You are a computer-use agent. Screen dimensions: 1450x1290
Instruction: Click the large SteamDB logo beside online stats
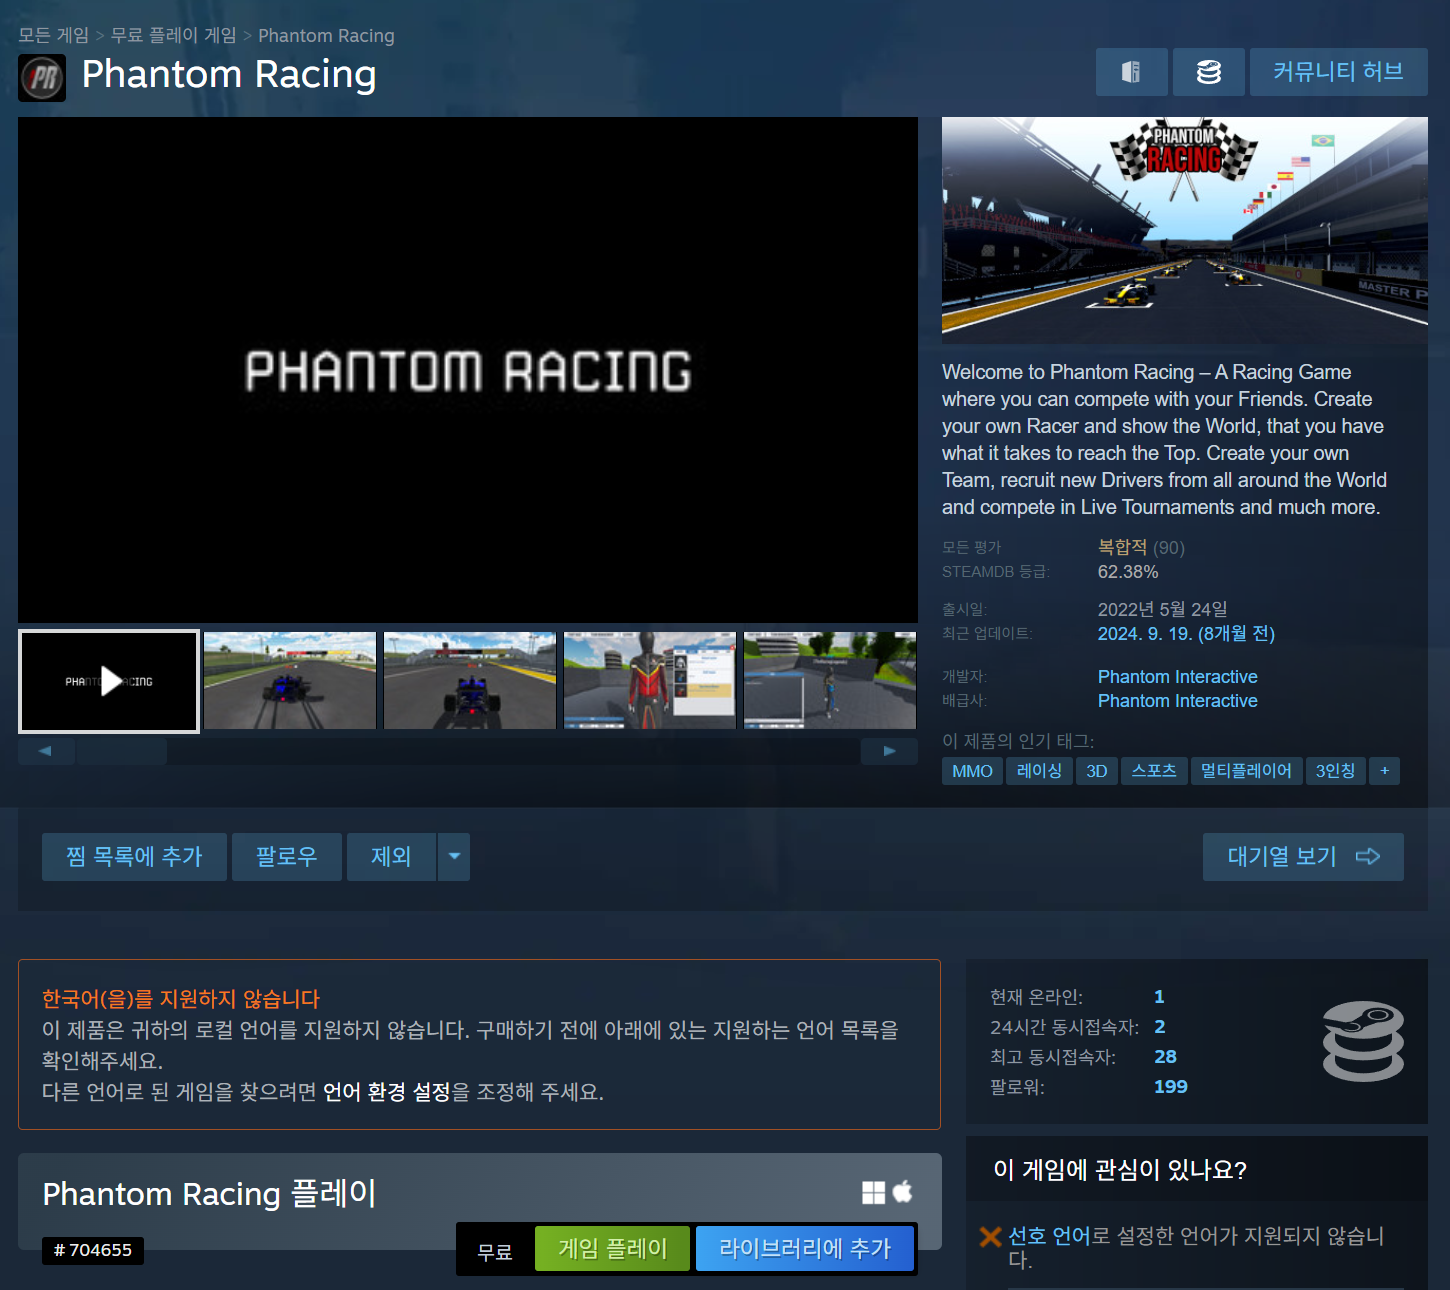1363,1041
